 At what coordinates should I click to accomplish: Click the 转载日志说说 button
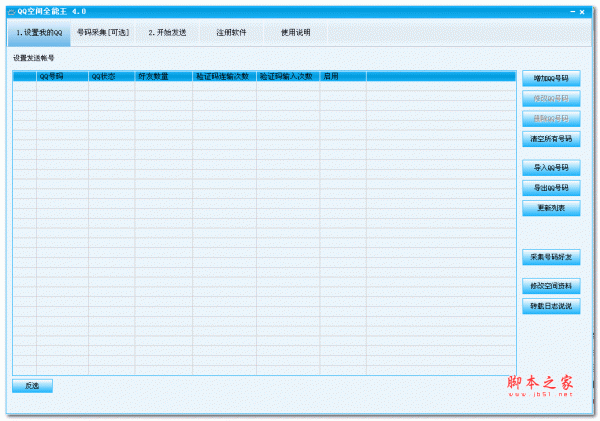coord(551,306)
